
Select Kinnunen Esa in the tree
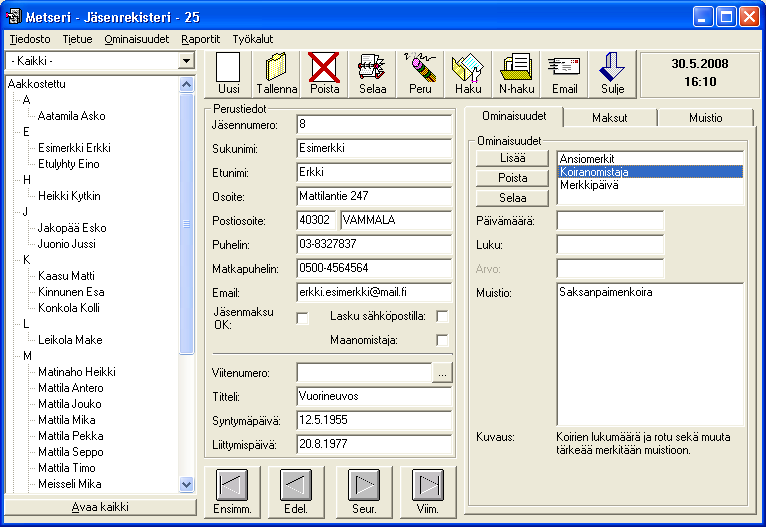point(71,292)
